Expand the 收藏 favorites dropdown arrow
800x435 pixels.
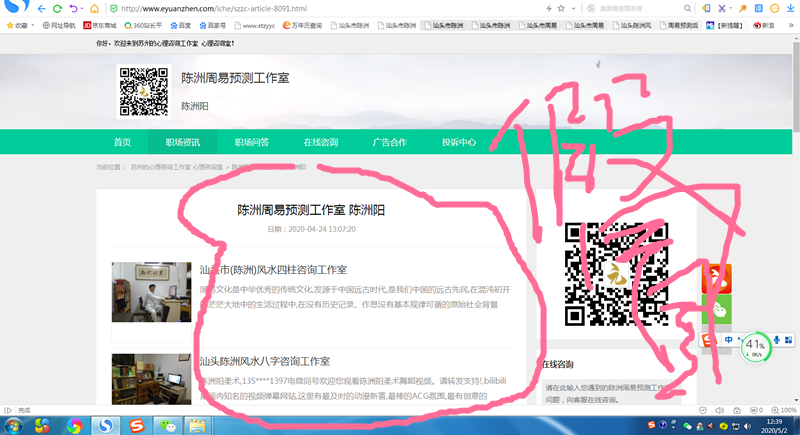coord(33,25)
